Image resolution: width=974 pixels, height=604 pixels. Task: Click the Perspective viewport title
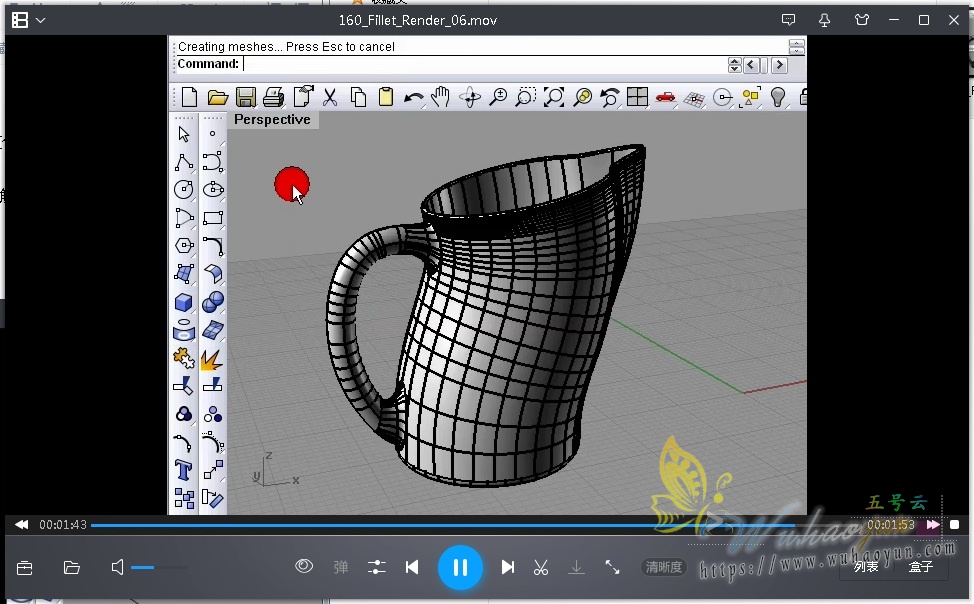tap(272, 119)
